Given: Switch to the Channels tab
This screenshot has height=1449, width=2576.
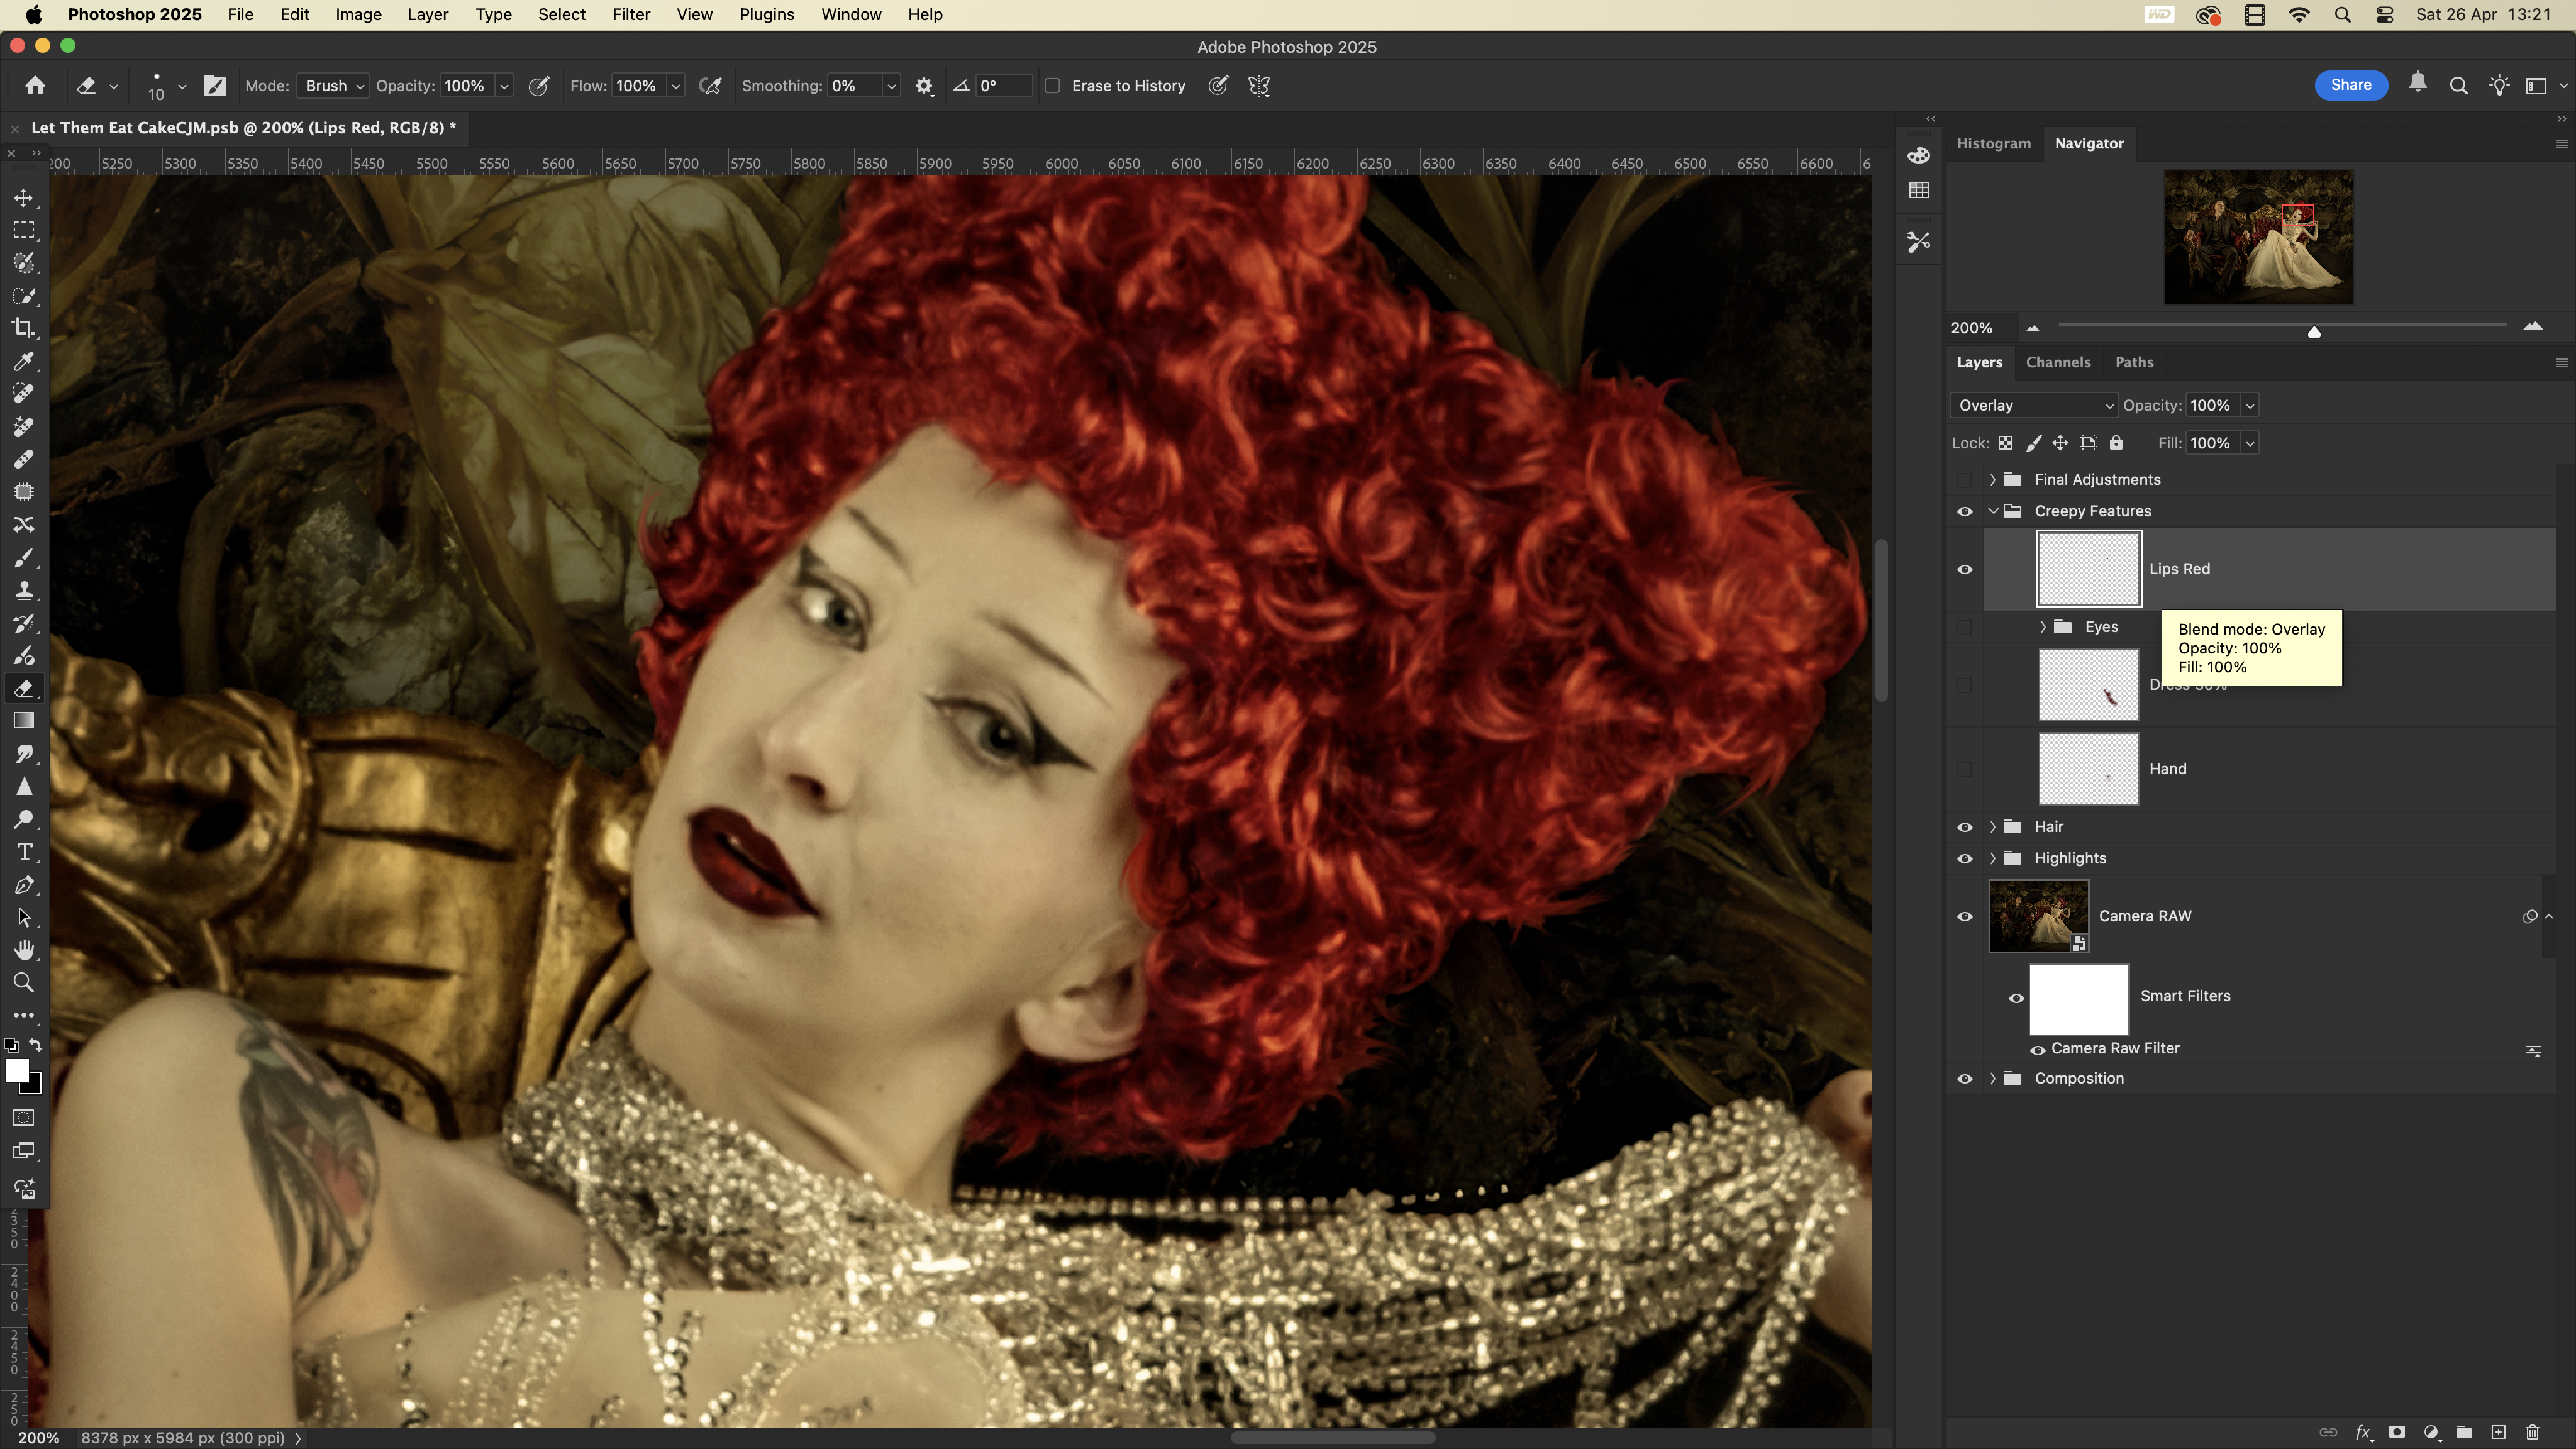Looking at the screenshot, I should click(2057, 362).
